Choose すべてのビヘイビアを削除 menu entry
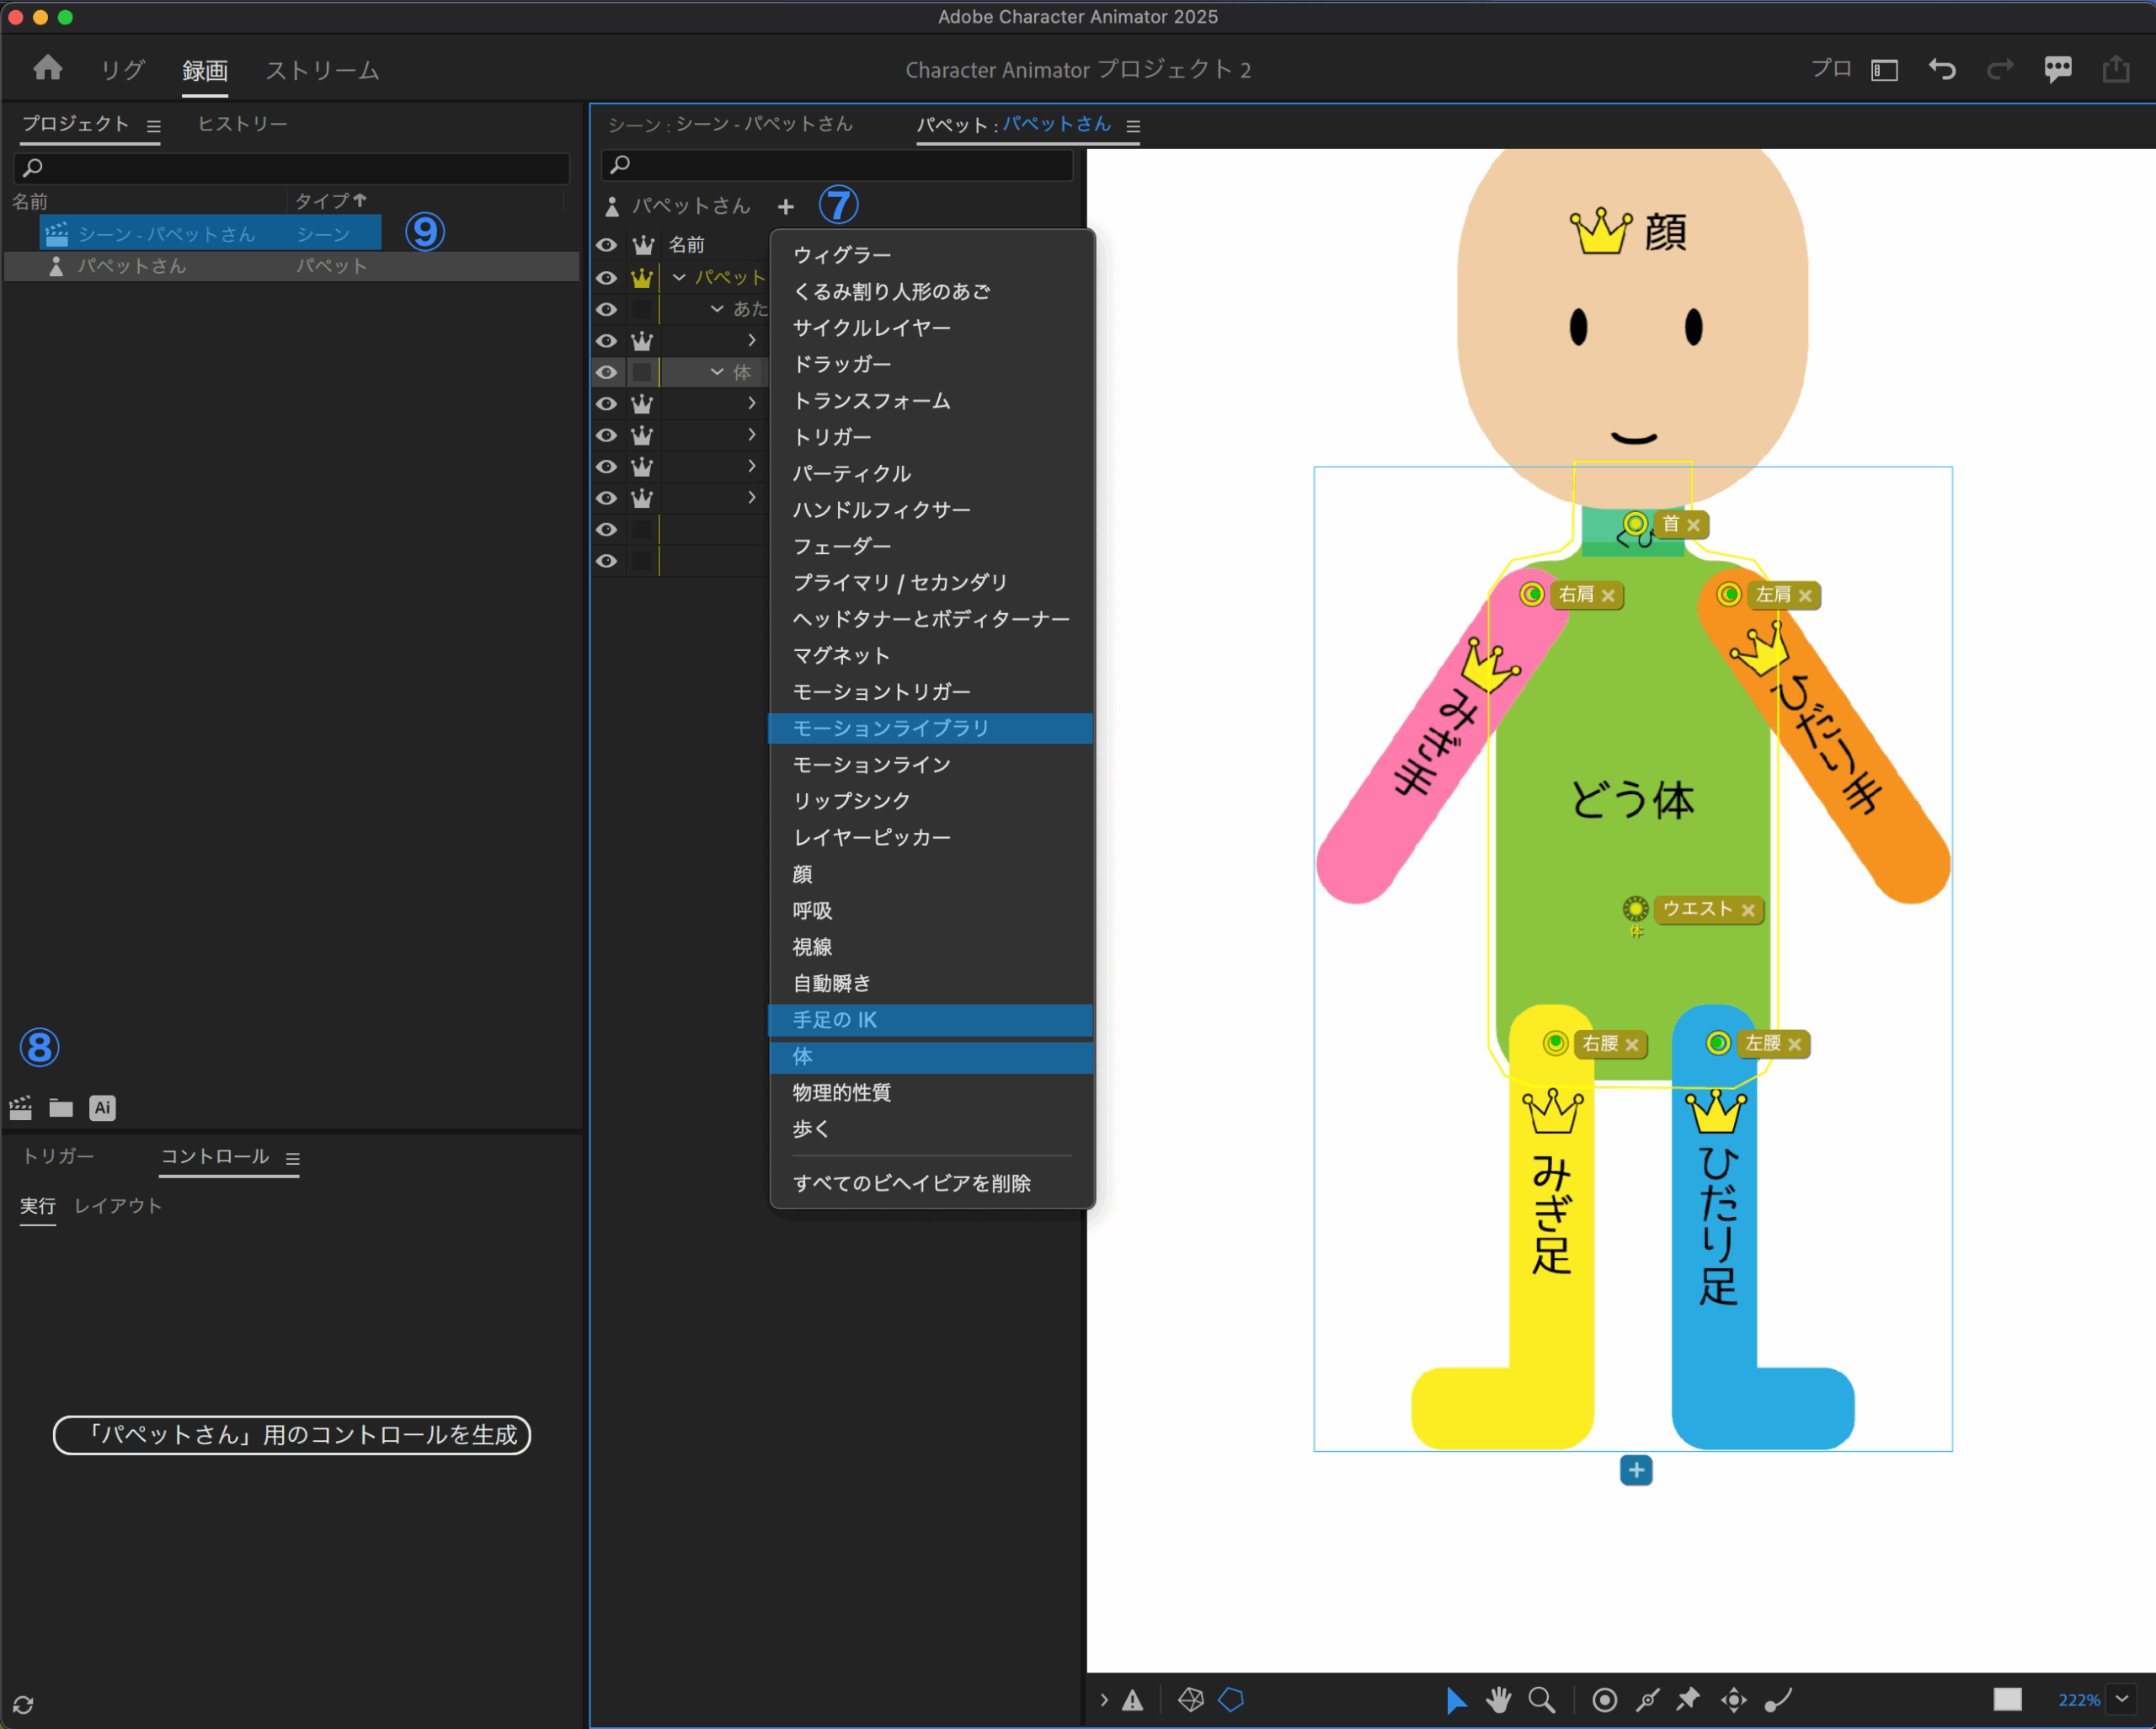Screen dimensions: 2156x1729 911,1183
